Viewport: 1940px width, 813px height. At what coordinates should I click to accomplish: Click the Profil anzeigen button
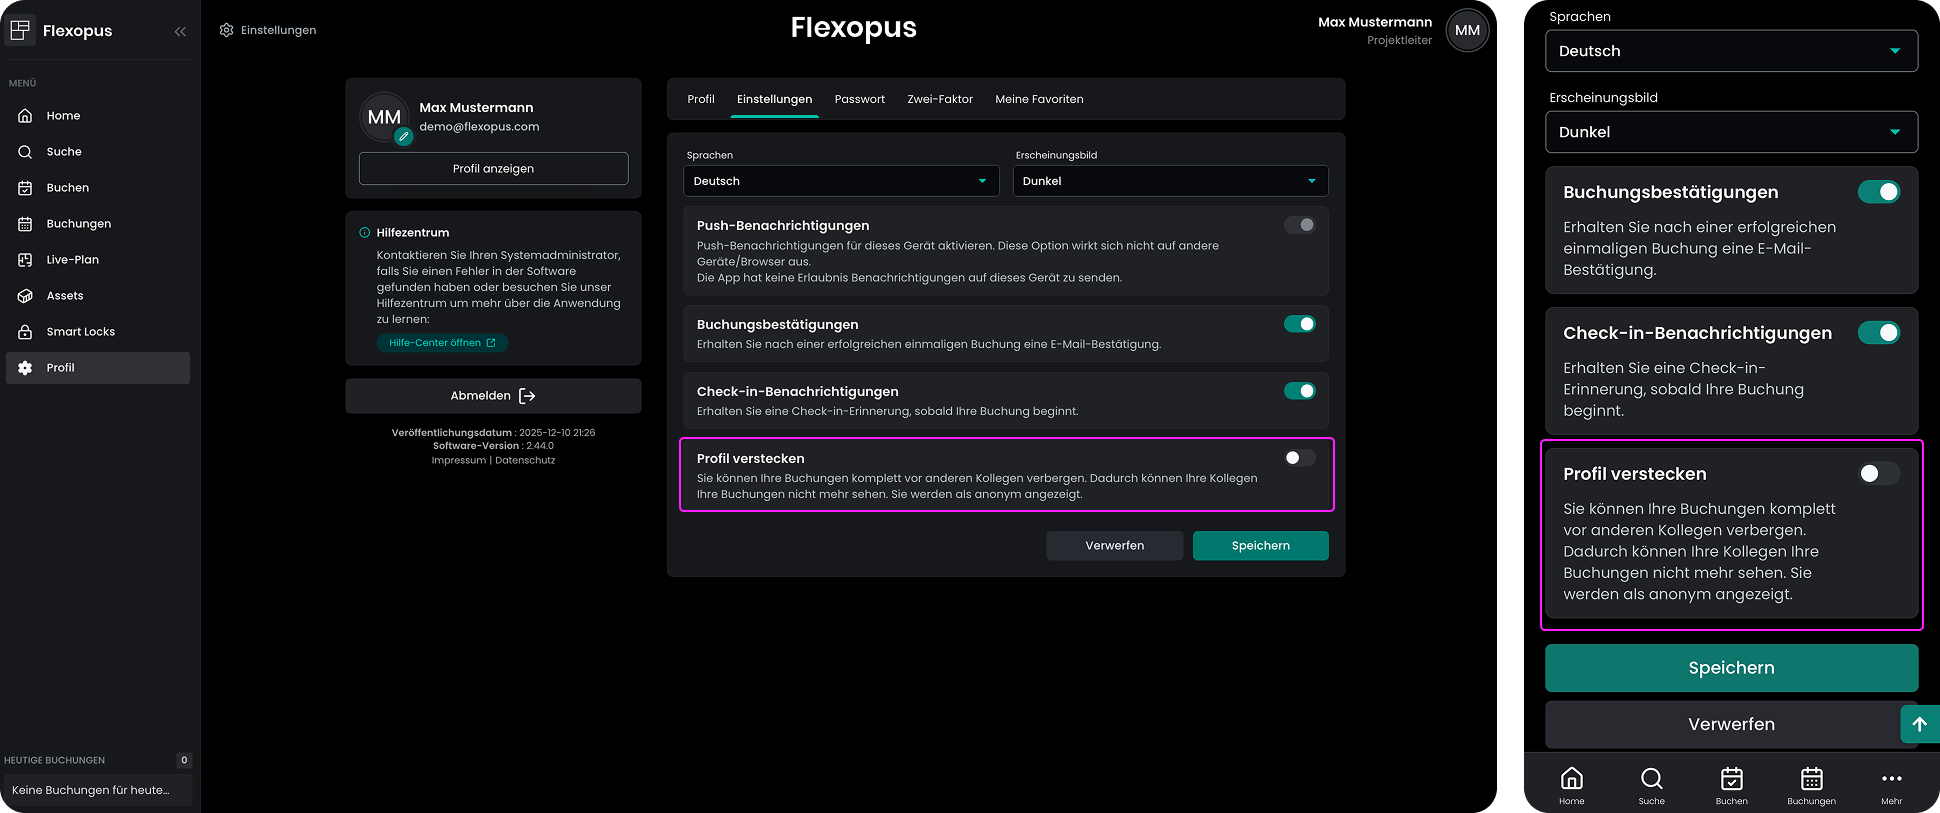pos(493,169)
